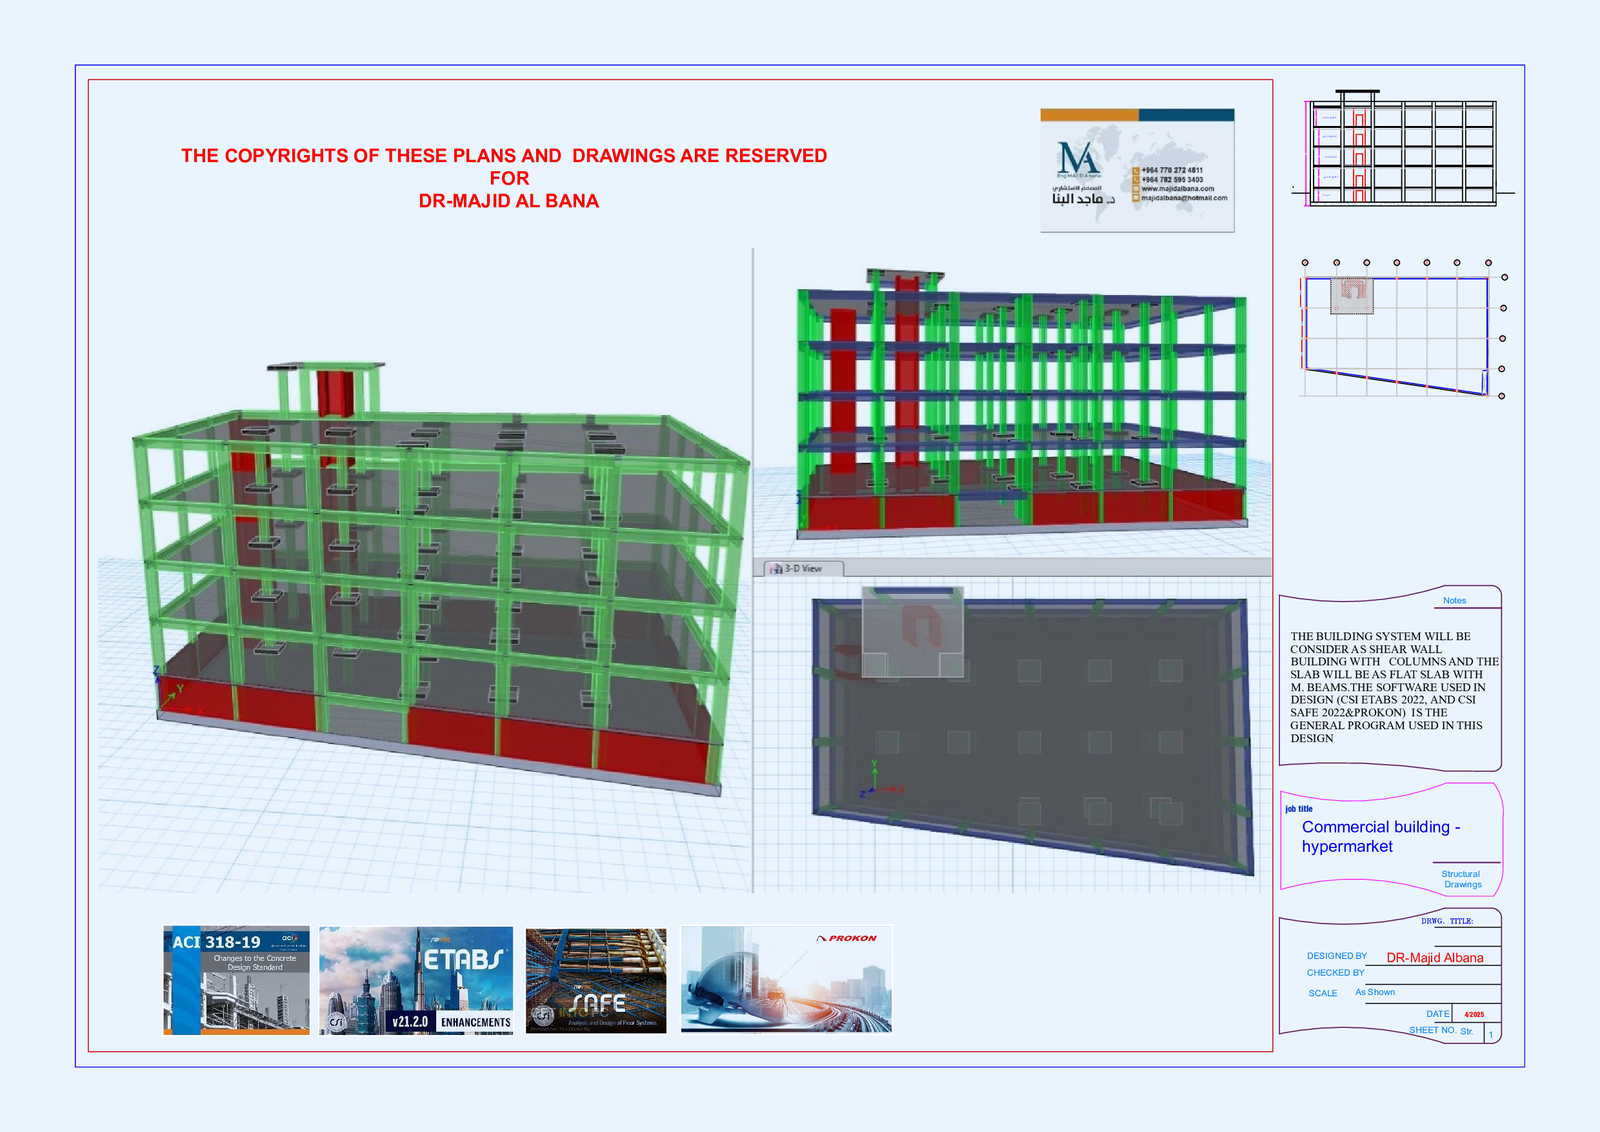Click the rooftop stair core on main 3D model

(x=328, y=390)
